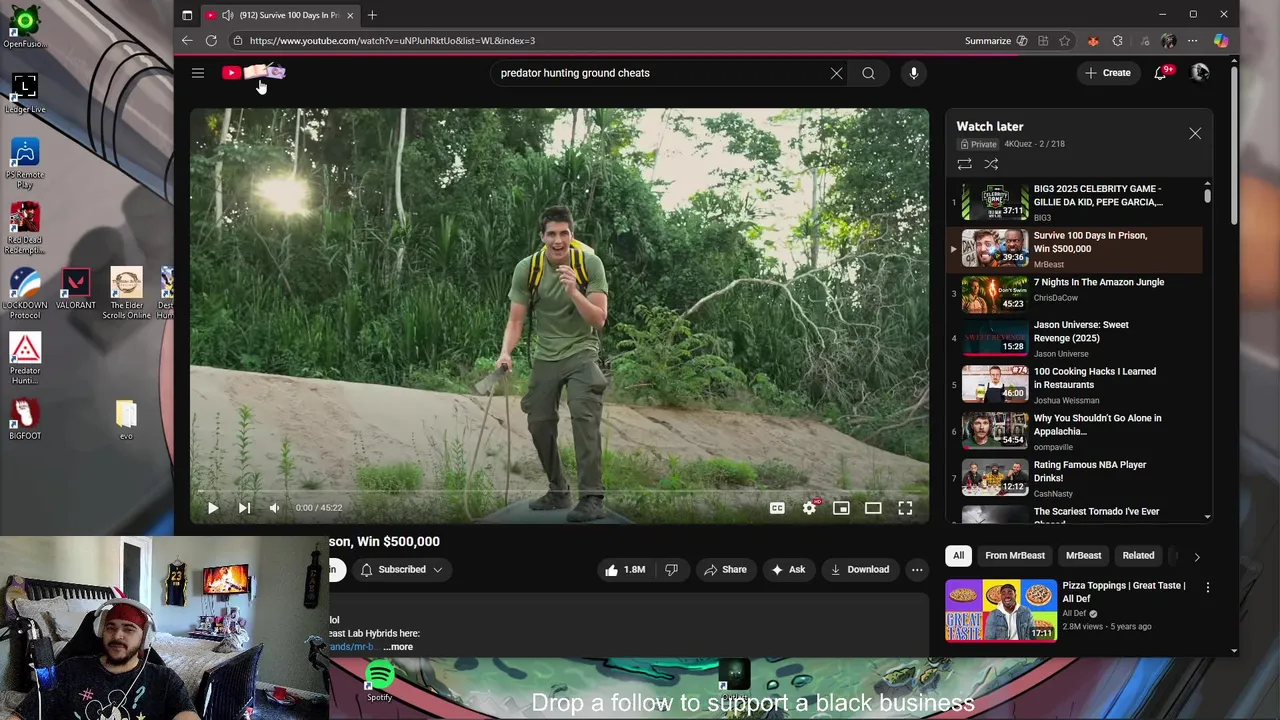1280x720 pixels.
Task: Reload the page
Action: [211, 41]
